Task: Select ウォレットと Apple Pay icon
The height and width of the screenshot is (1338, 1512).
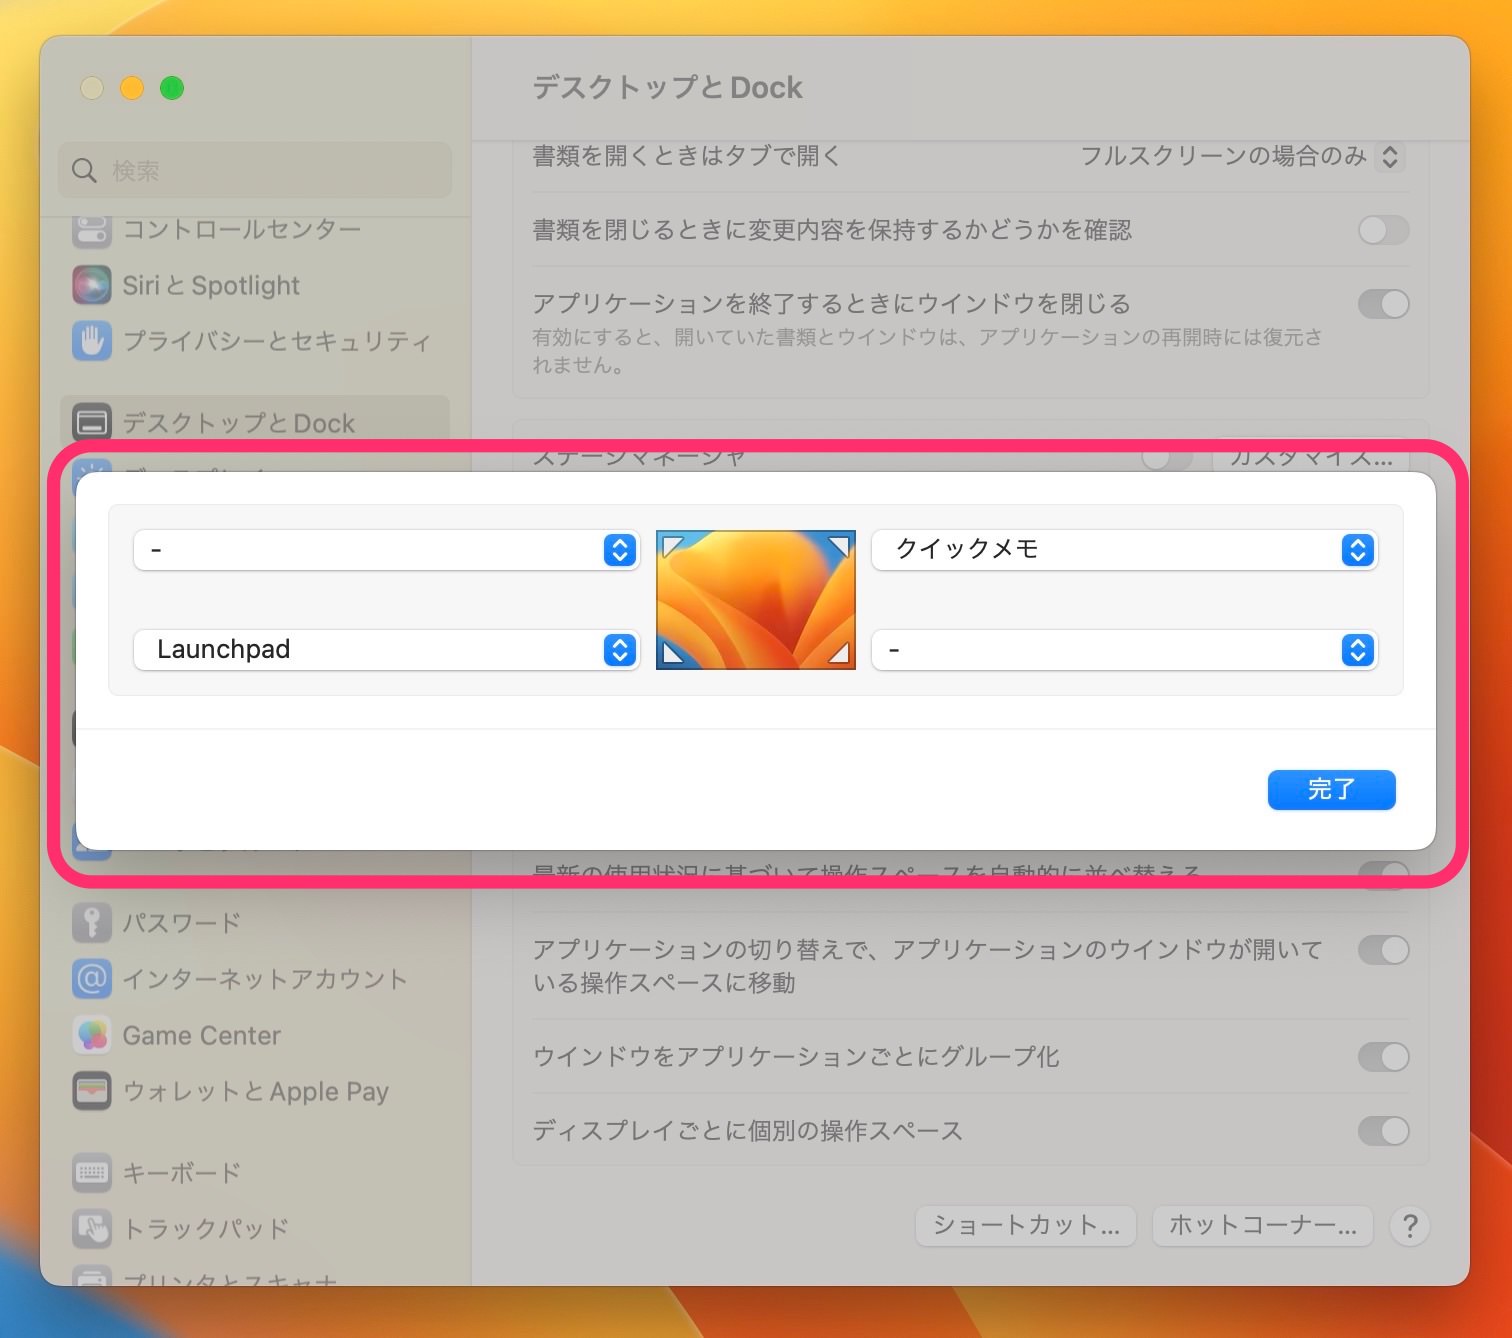Action: click(x=91, y=1091)
